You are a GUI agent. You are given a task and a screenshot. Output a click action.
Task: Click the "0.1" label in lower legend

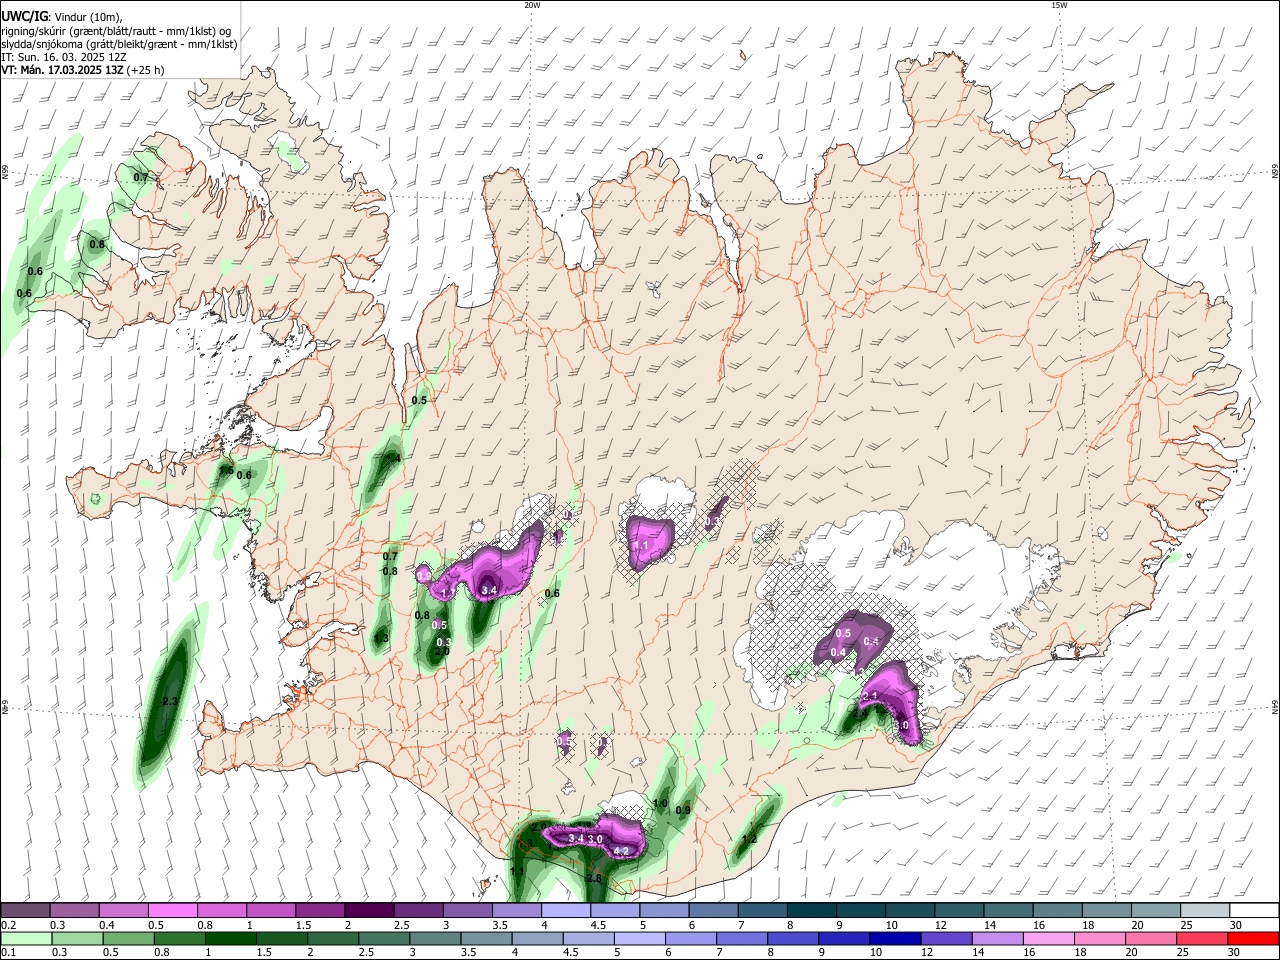[x=8, y=952]
